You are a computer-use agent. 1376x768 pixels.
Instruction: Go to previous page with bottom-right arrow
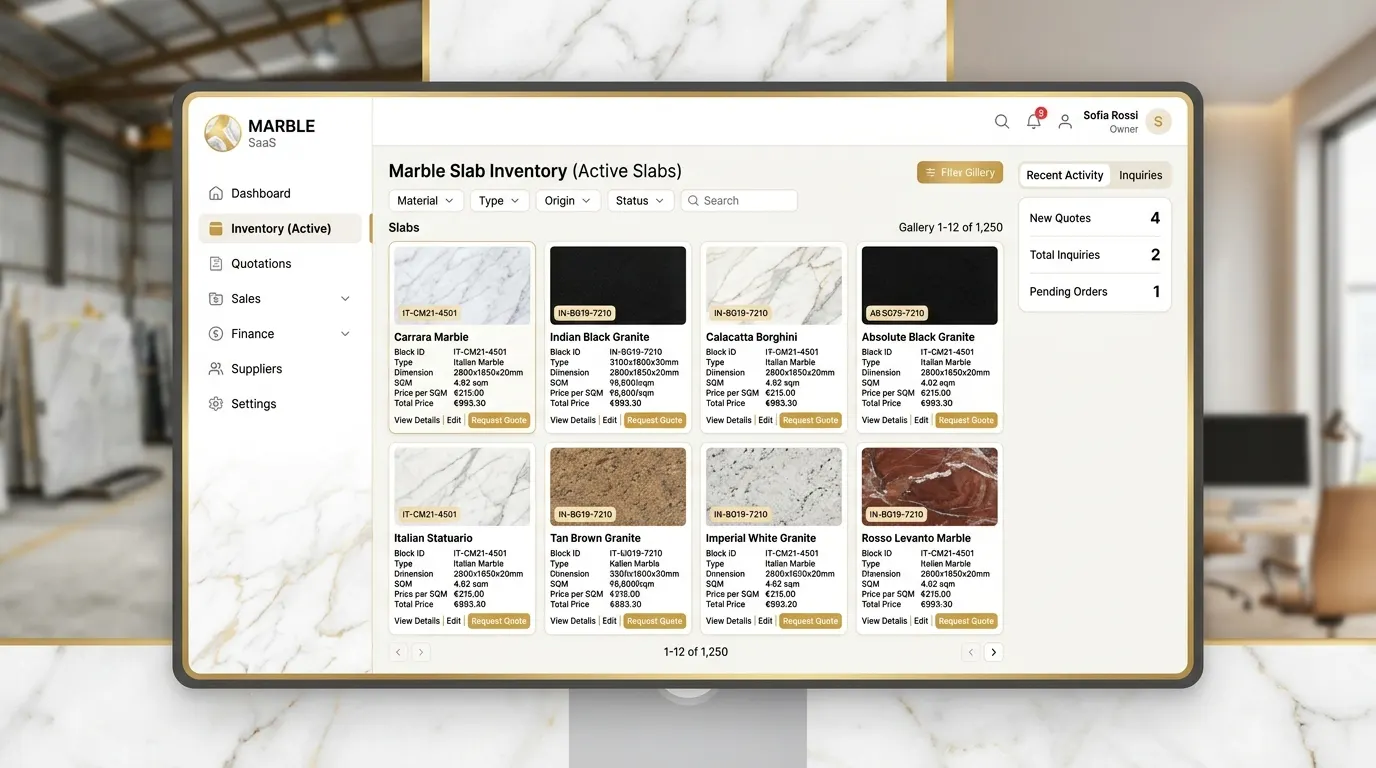coord(970,652)
